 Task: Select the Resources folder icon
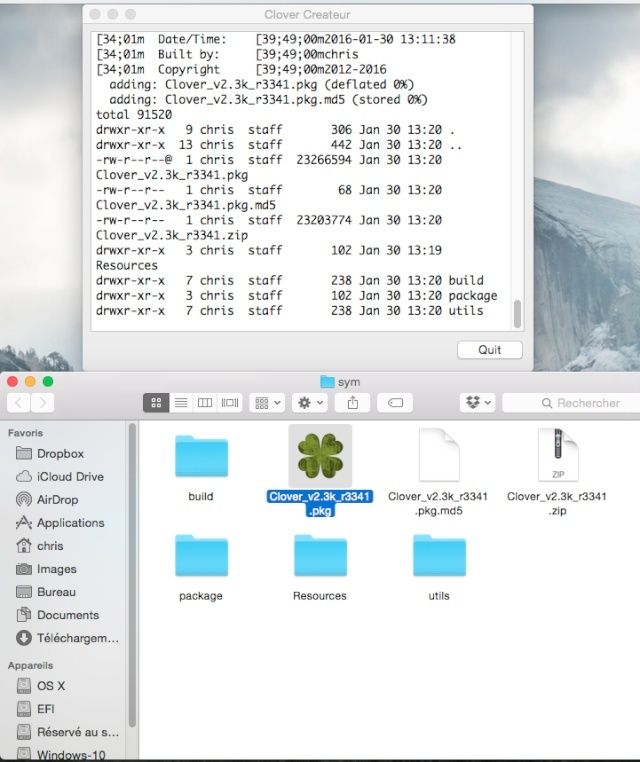coord(320,555)
